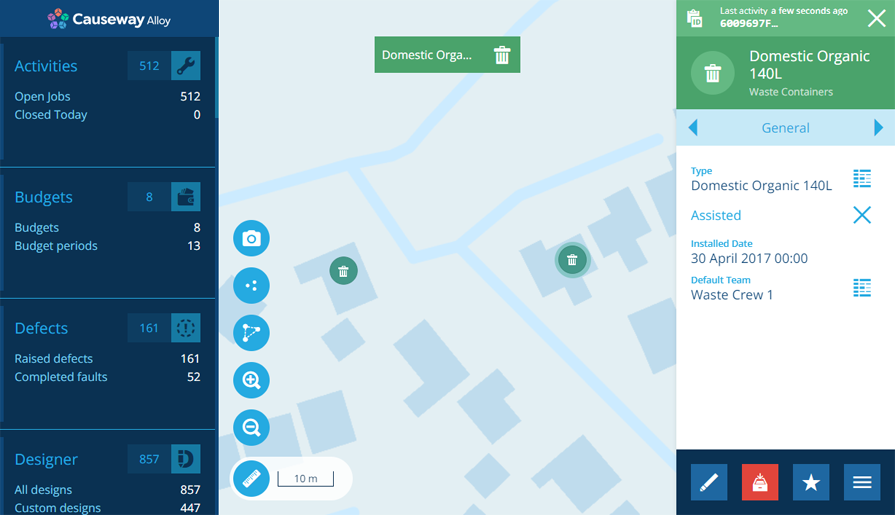Click the Waste Crew 1 value
This screenshot has width=895, height=515.
coord(732,295)
